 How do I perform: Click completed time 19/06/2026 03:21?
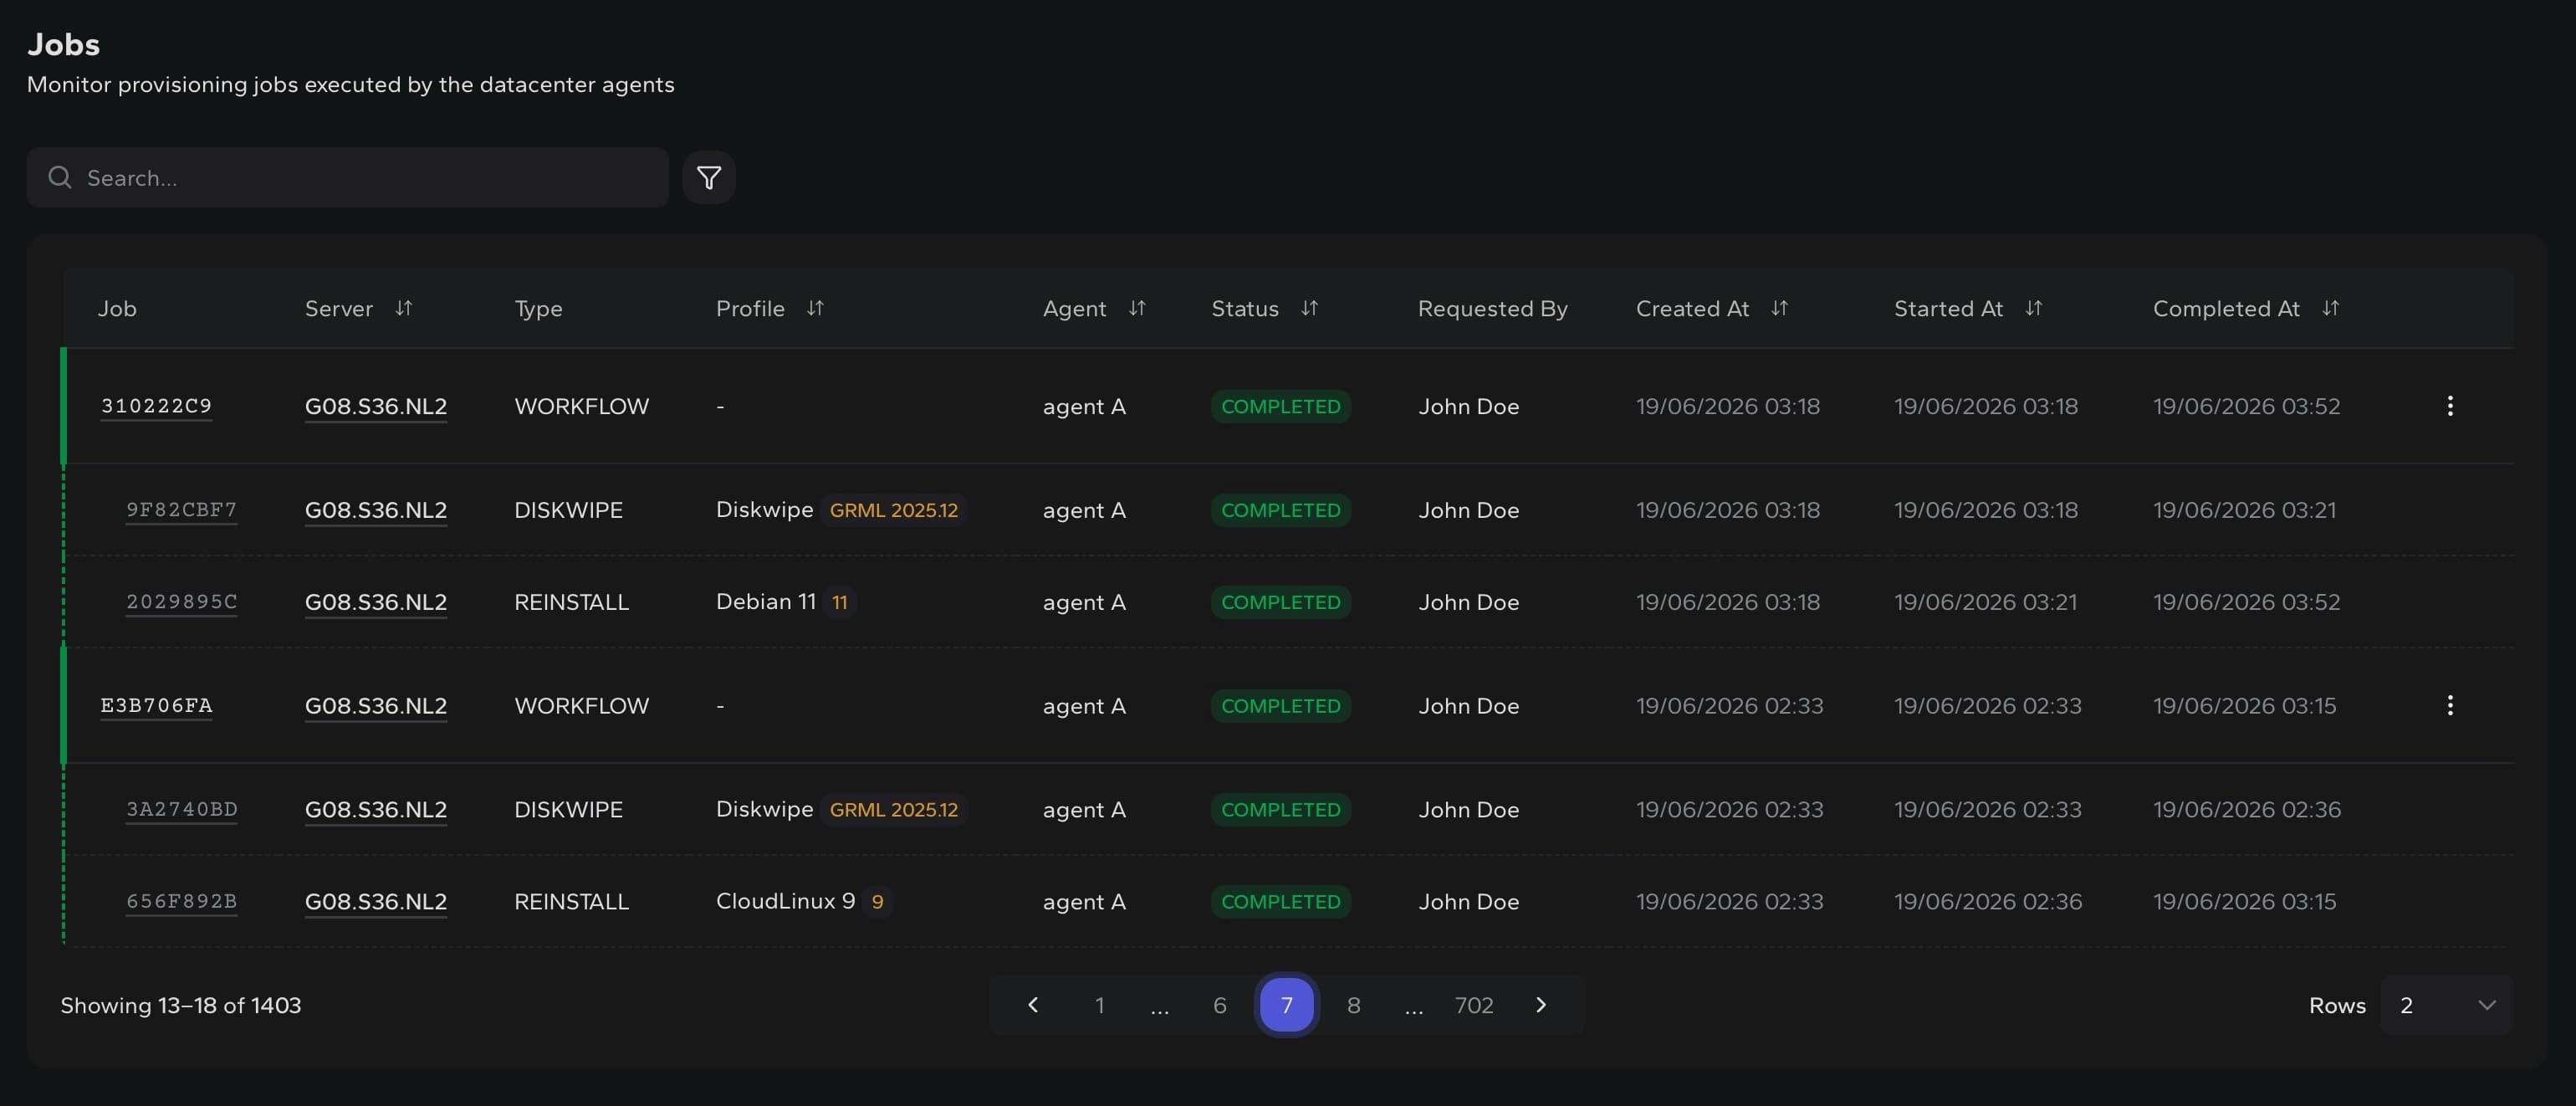[x=2244, y=510]
